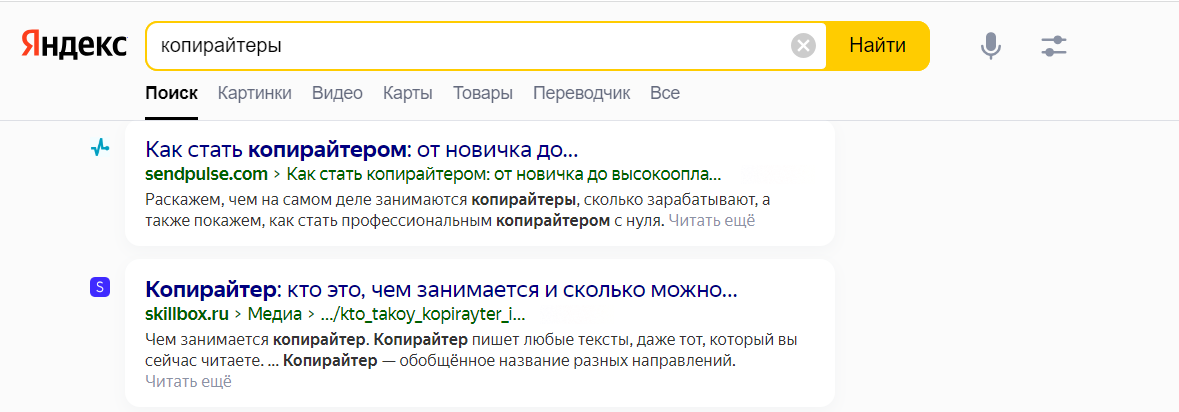
Task: Open the Карты tab
Action: point(407,93)
